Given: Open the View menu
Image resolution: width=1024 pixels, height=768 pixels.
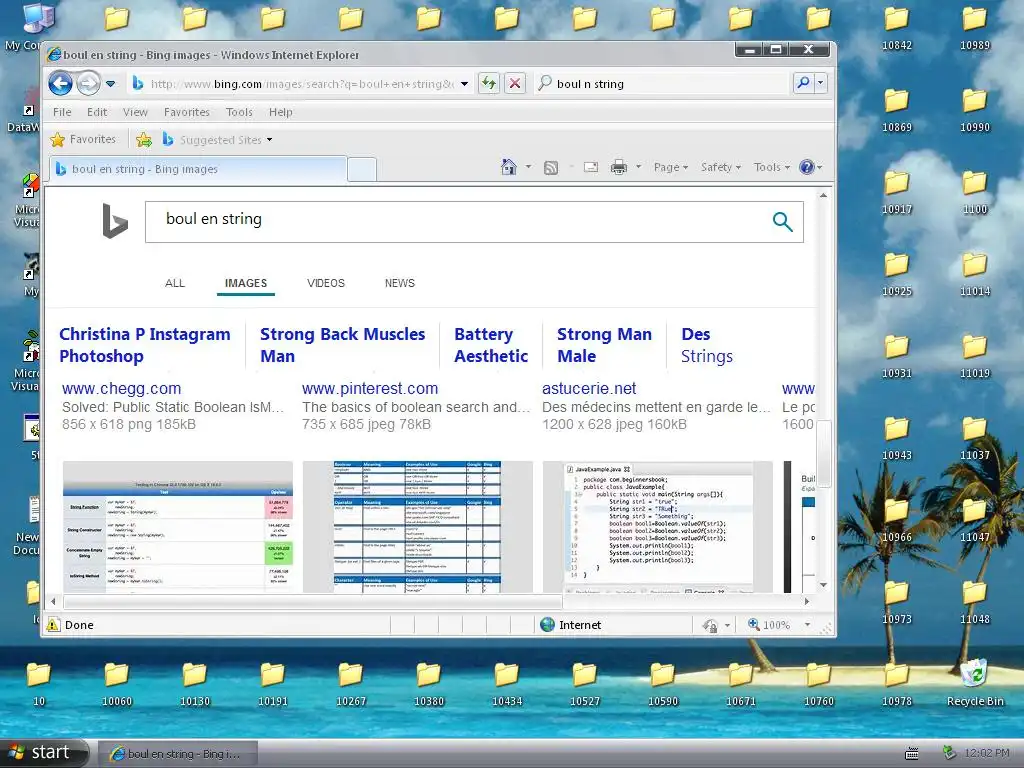Looking at the screenshot, I should [135, 112].
